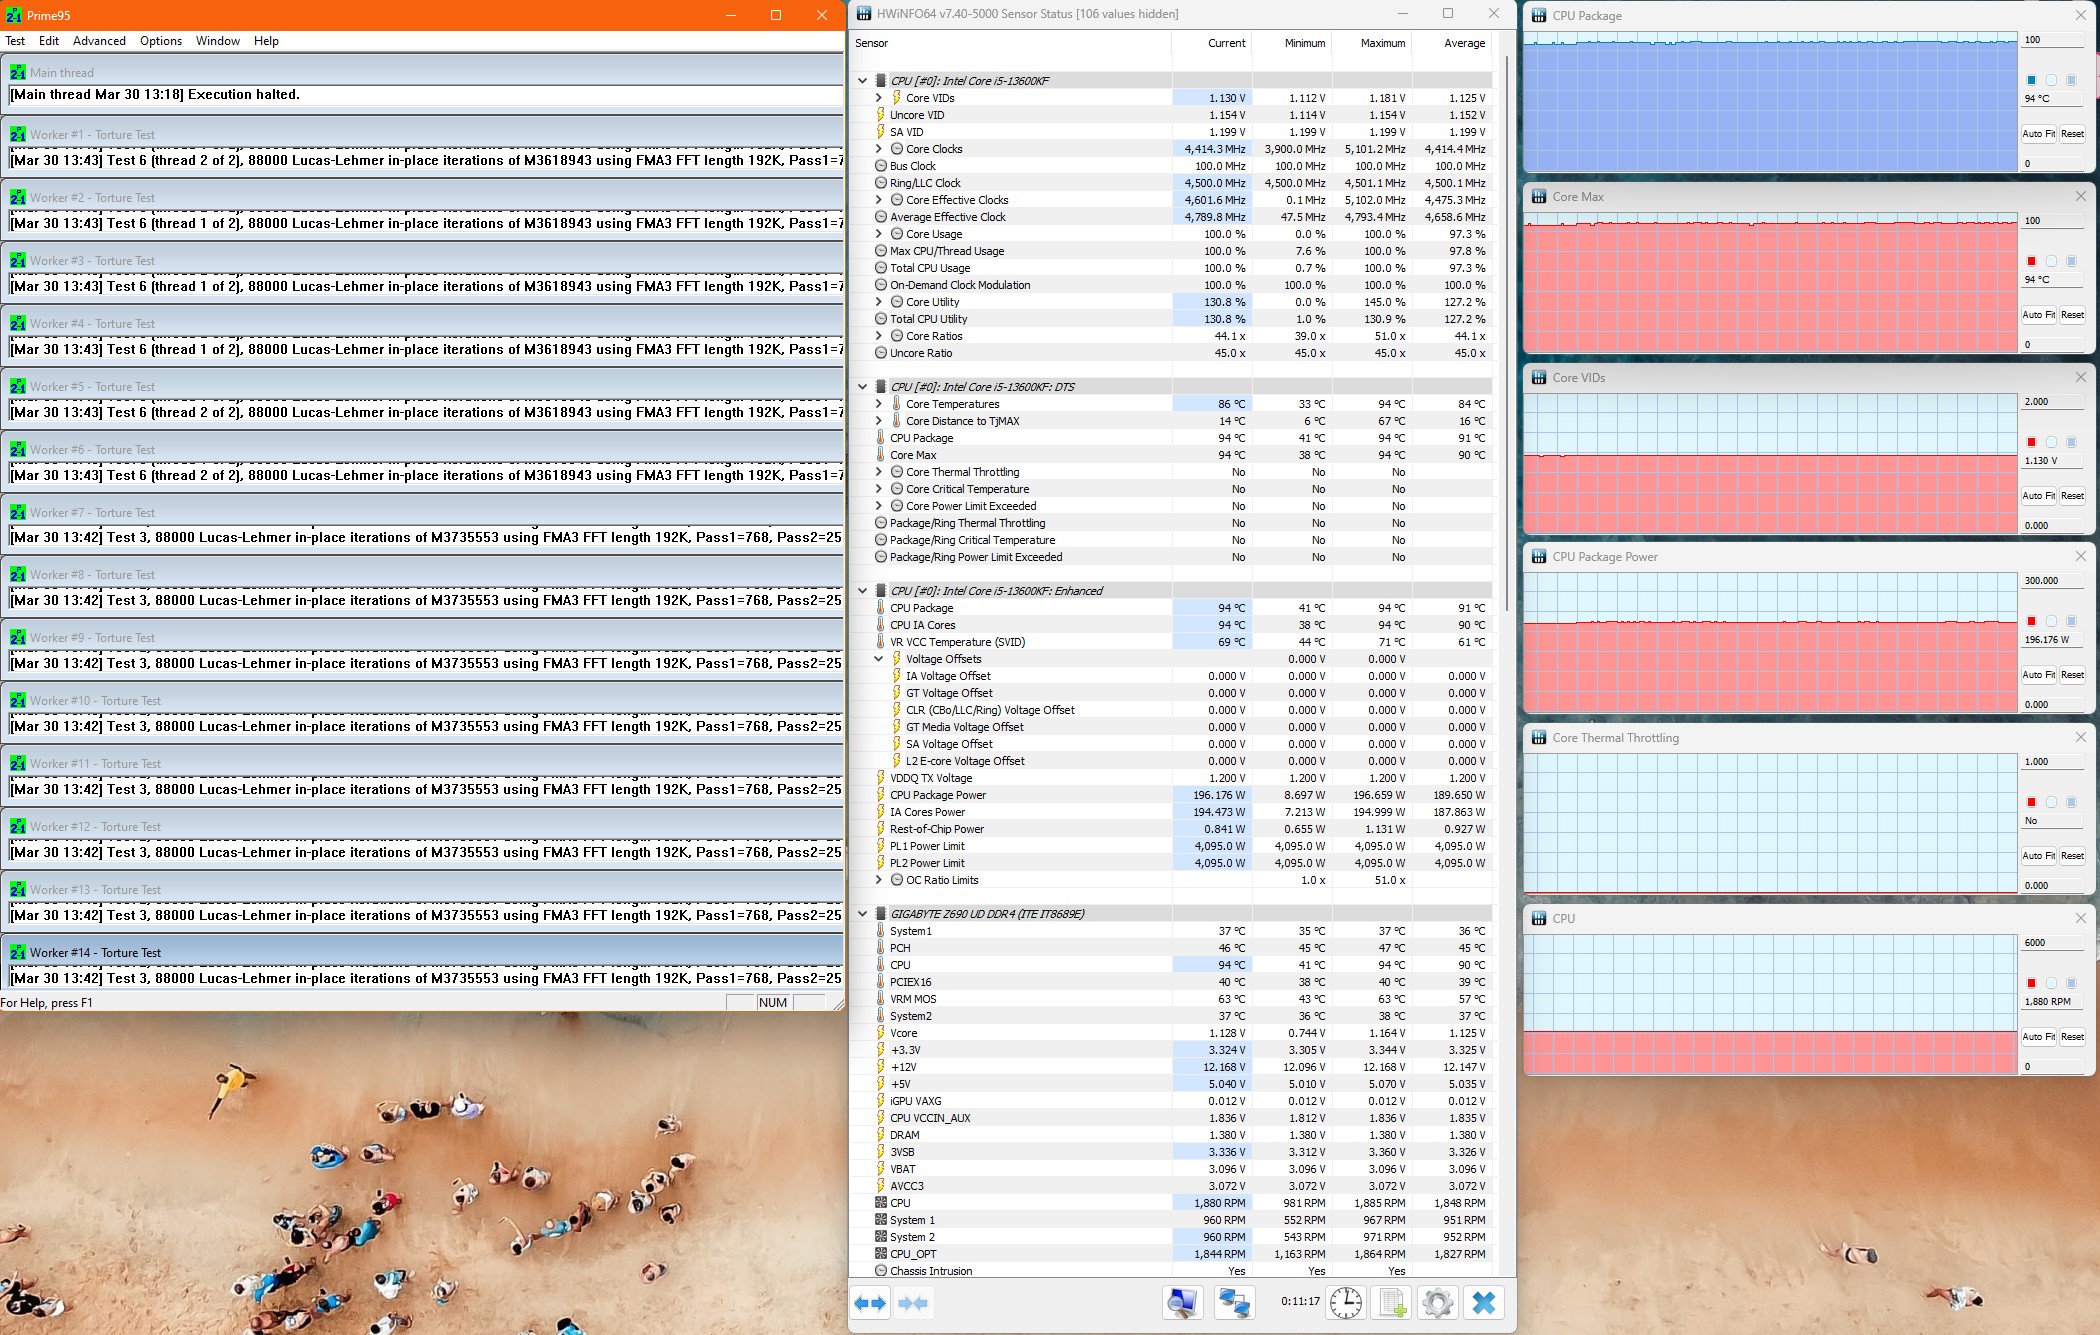
Task: Click Auto Fit in CPU Package graph
Action: (2038, 134)
